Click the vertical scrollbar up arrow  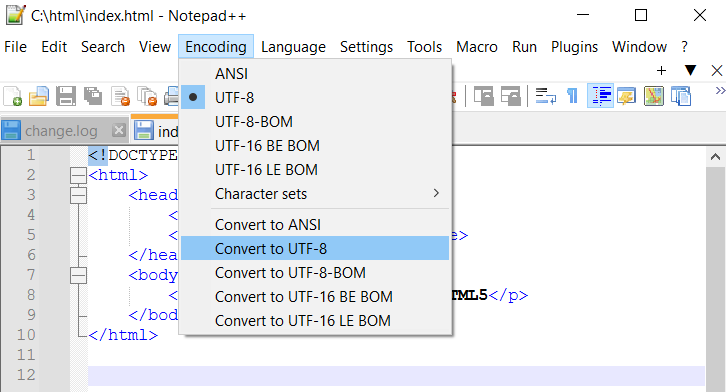tap(715, 157)
